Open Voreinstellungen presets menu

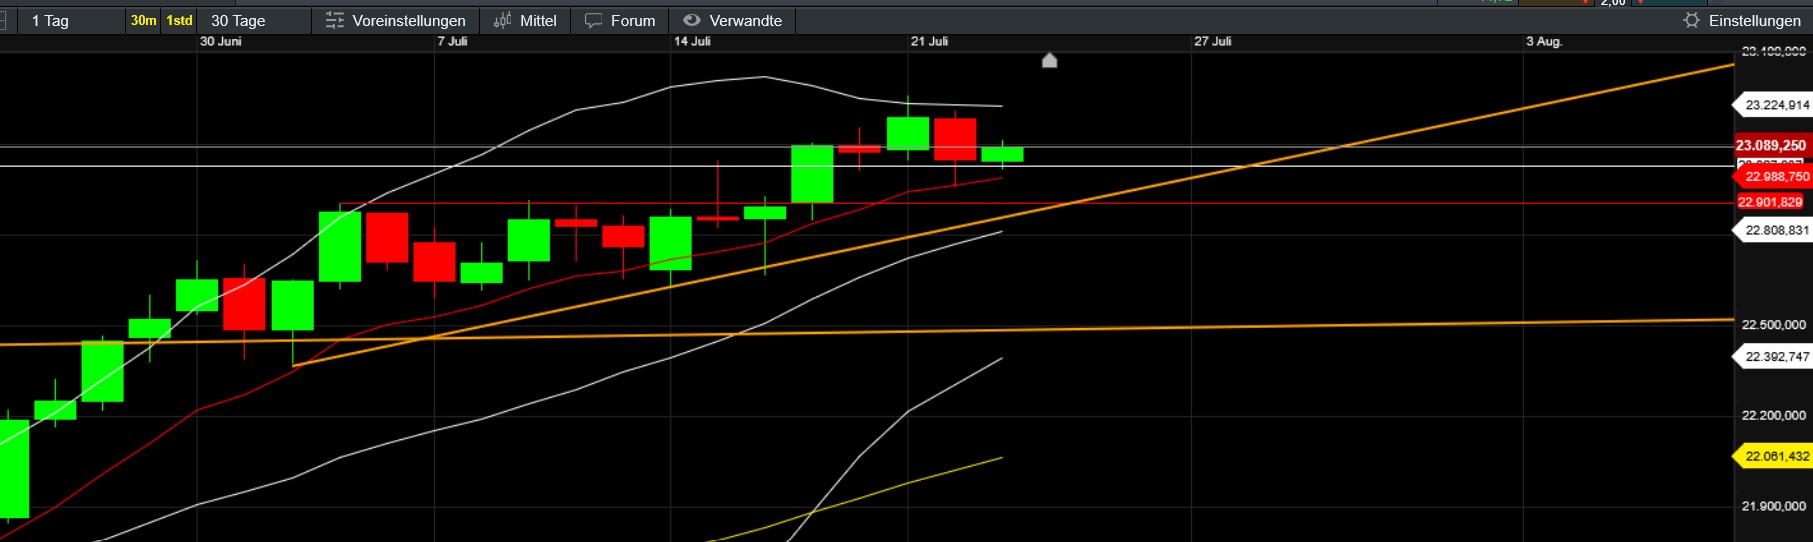[396, 21]
